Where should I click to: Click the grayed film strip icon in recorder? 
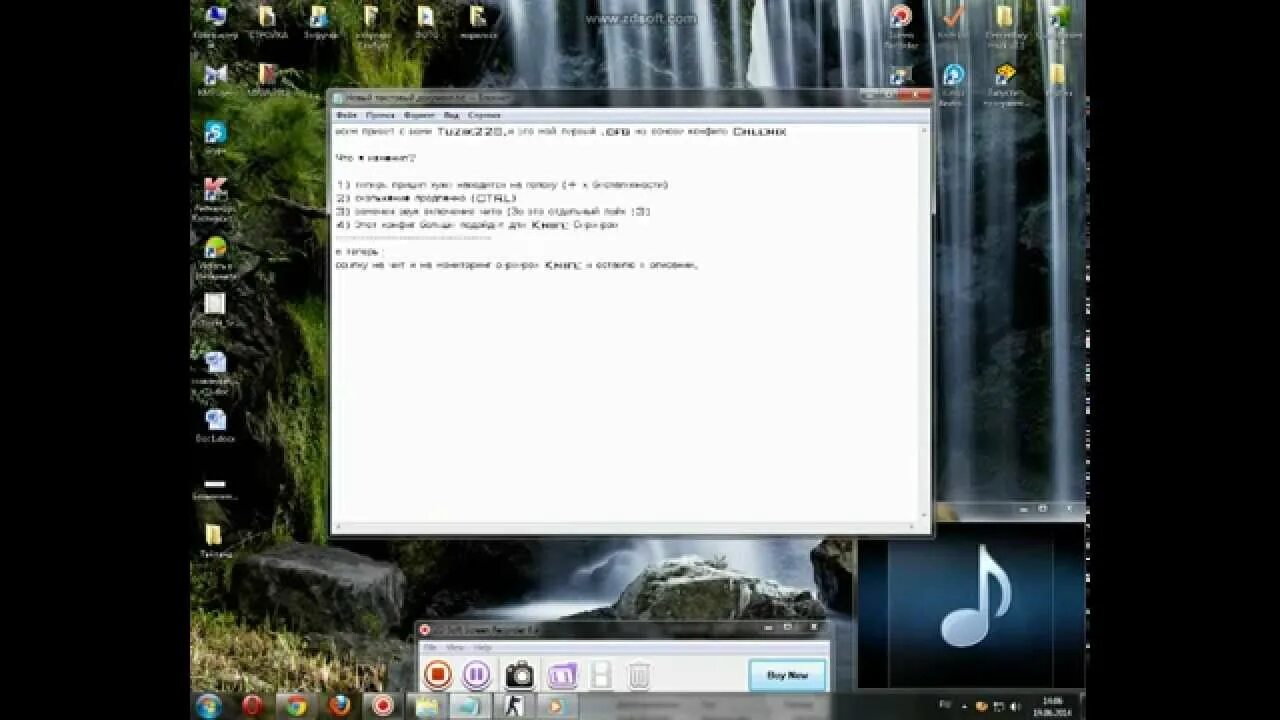coord(601,675)
